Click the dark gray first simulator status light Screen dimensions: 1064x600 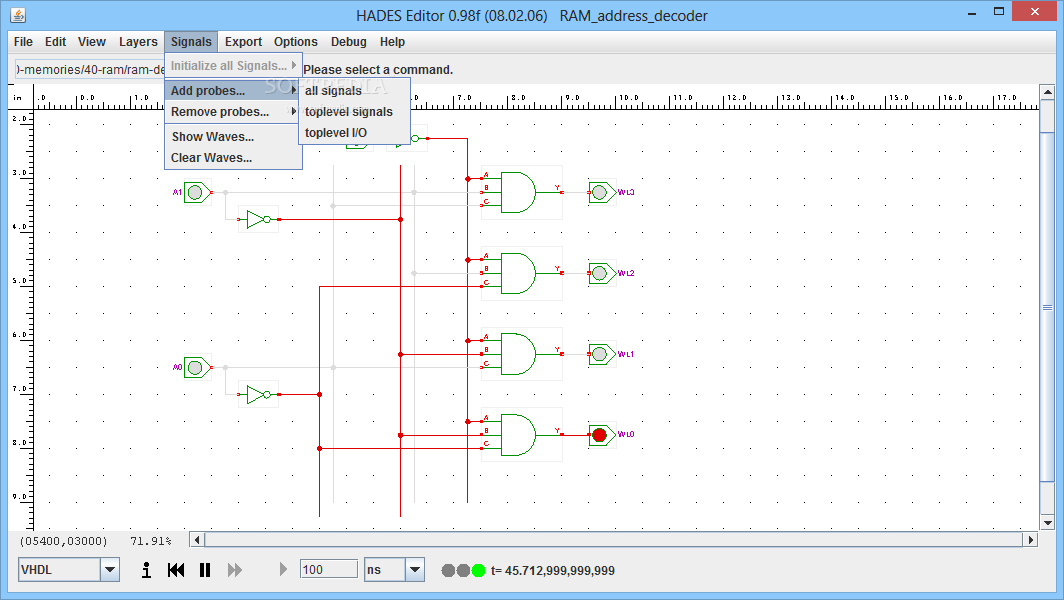pyautogui.click(x=448, y=570)
